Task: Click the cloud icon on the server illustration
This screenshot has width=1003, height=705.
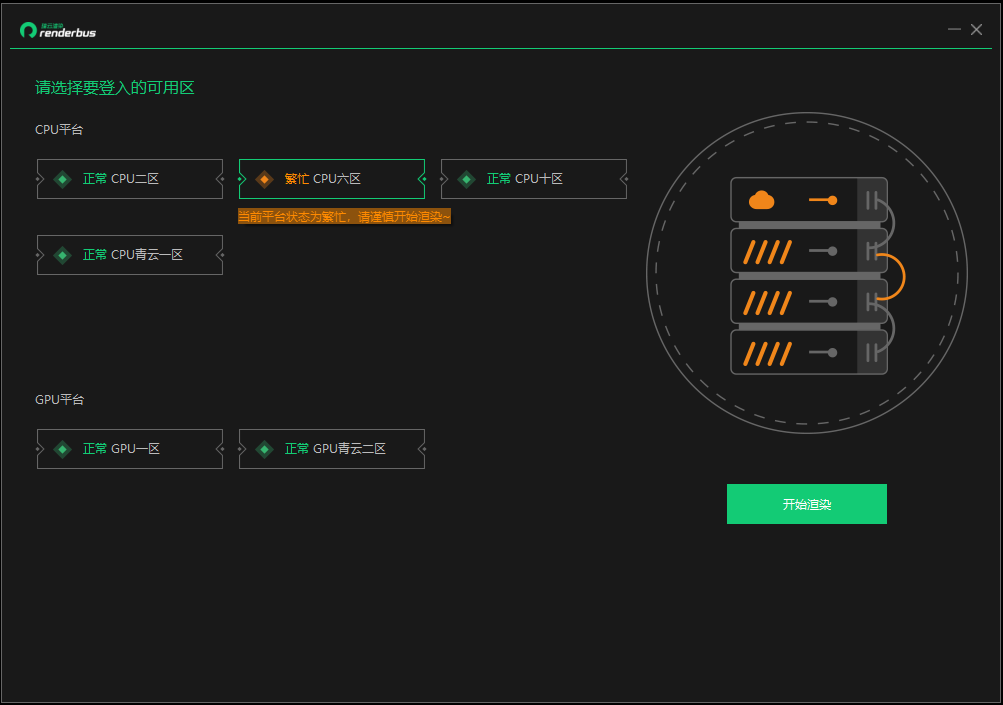Action: 762,200
